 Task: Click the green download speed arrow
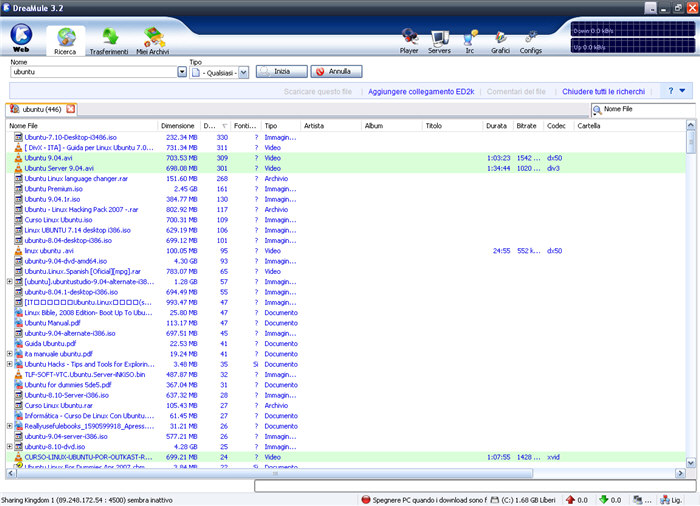(x=604, y=500)
